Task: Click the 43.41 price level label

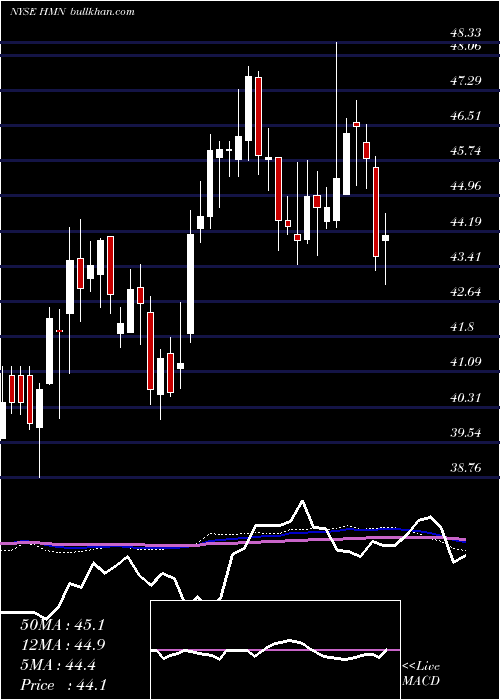Action: 466,257
